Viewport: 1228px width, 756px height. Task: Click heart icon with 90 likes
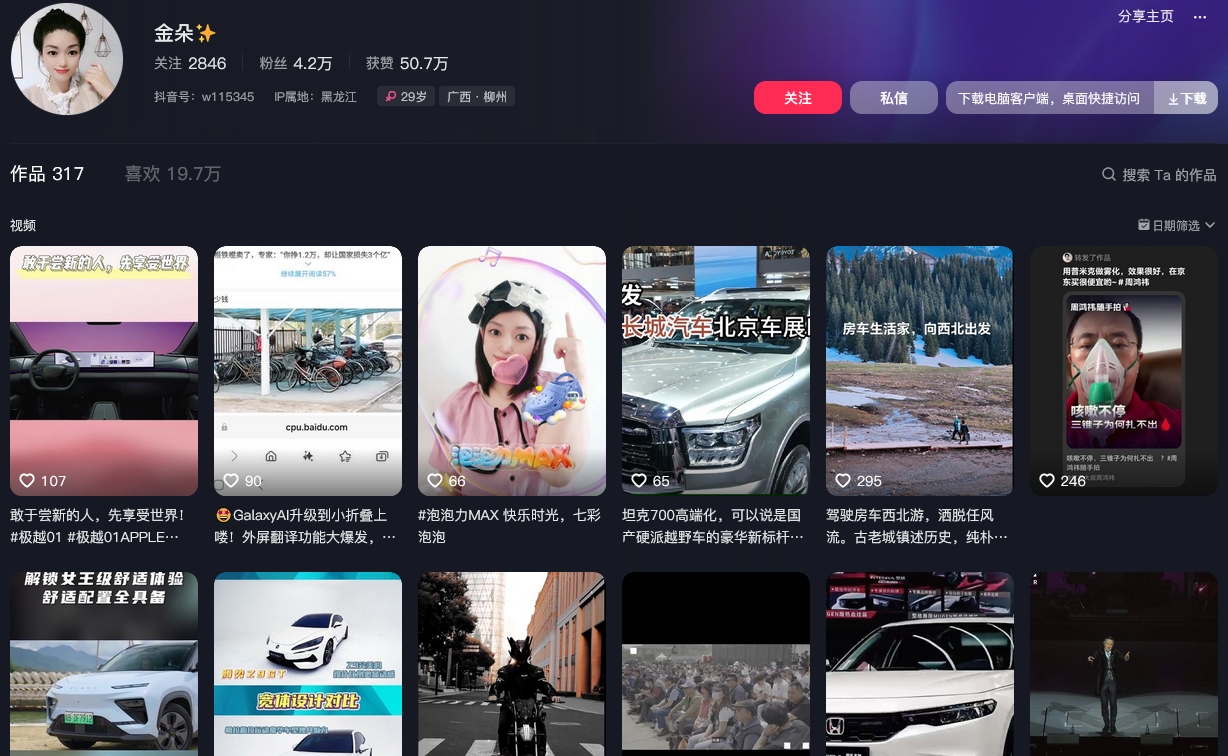coord(232,481)
